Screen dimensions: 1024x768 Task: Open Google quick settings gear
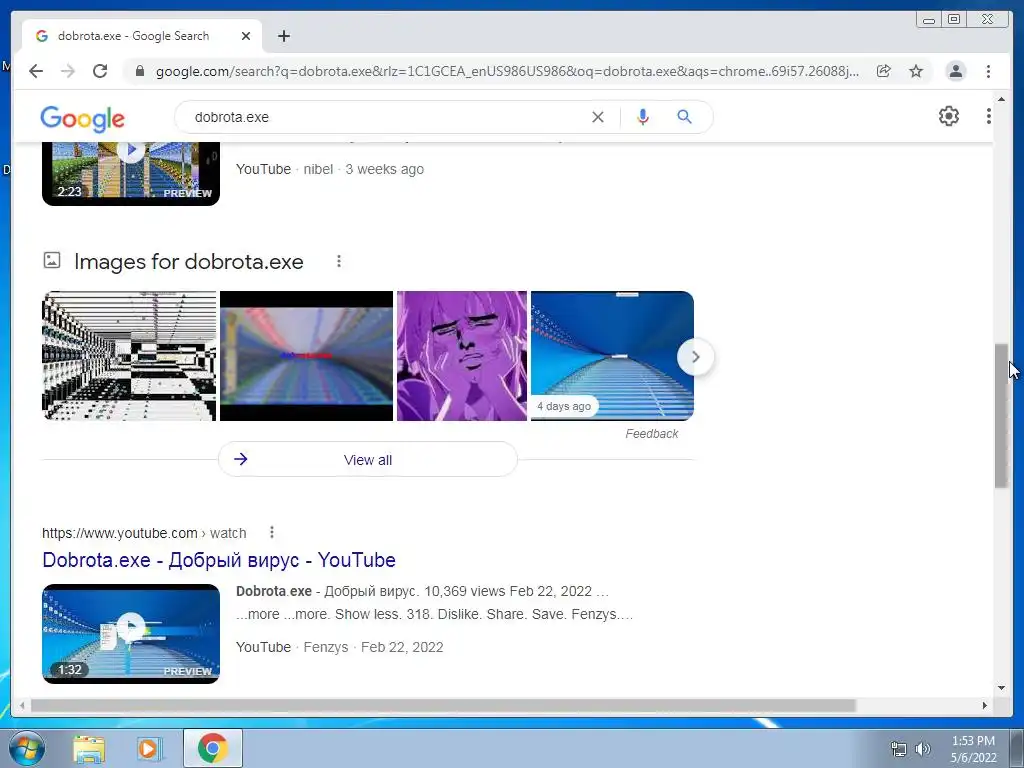tap(949, 116)
